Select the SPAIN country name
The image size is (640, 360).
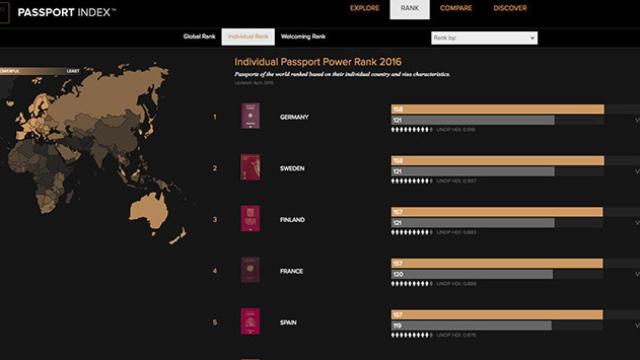click(x=288, y=322)
